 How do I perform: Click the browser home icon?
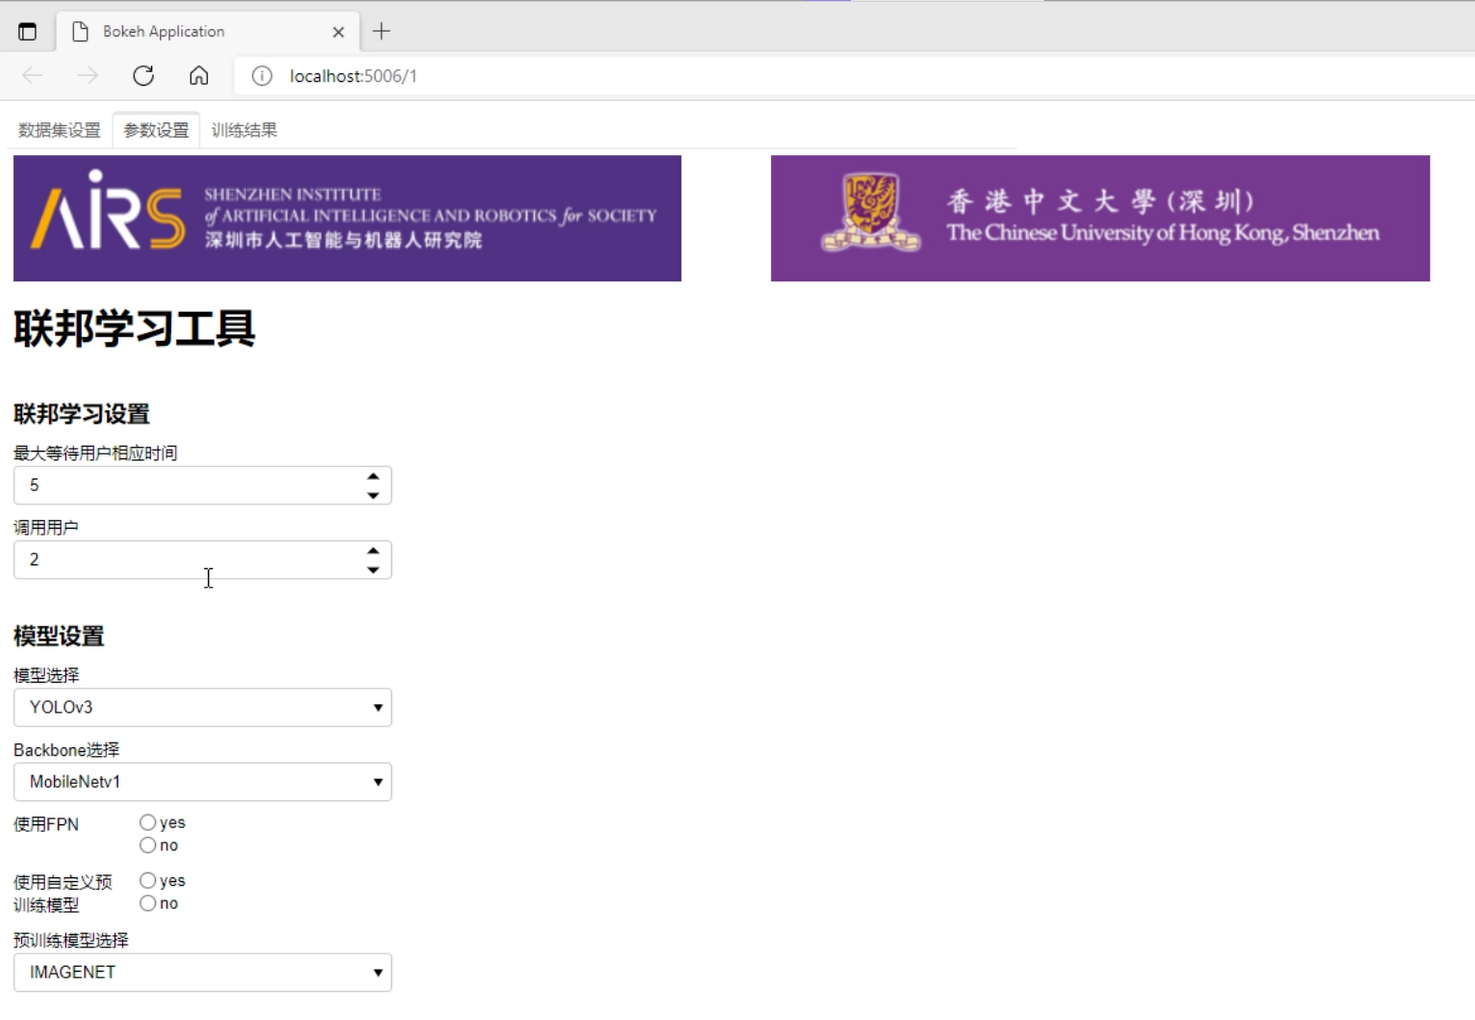[198, 75]
